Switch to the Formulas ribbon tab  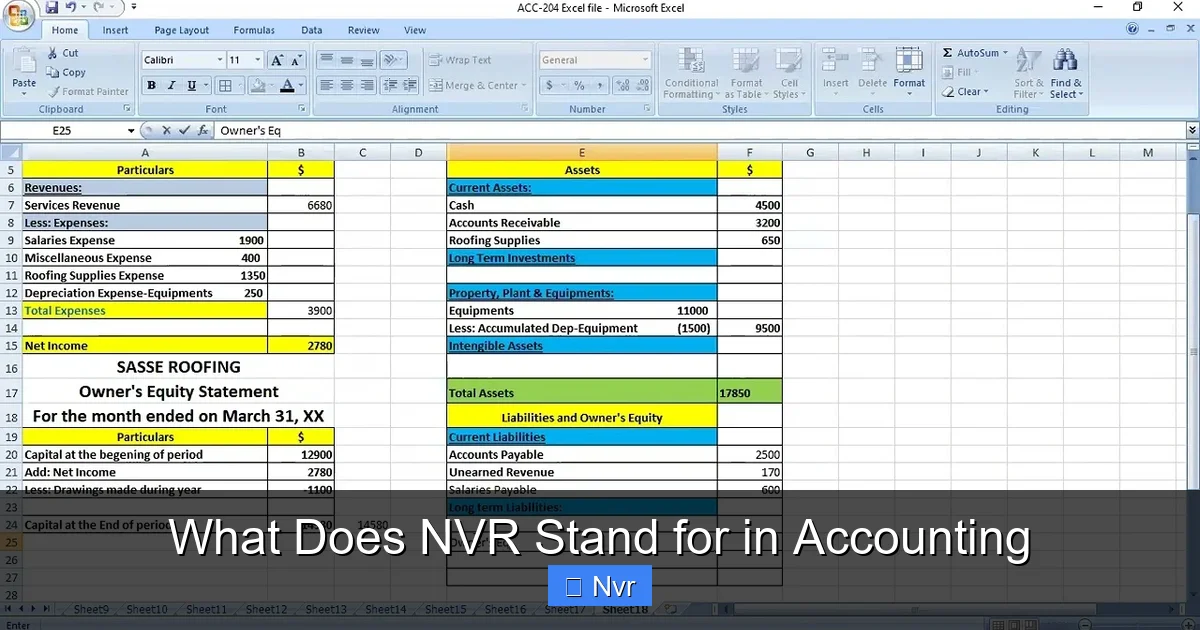(254, 30)
